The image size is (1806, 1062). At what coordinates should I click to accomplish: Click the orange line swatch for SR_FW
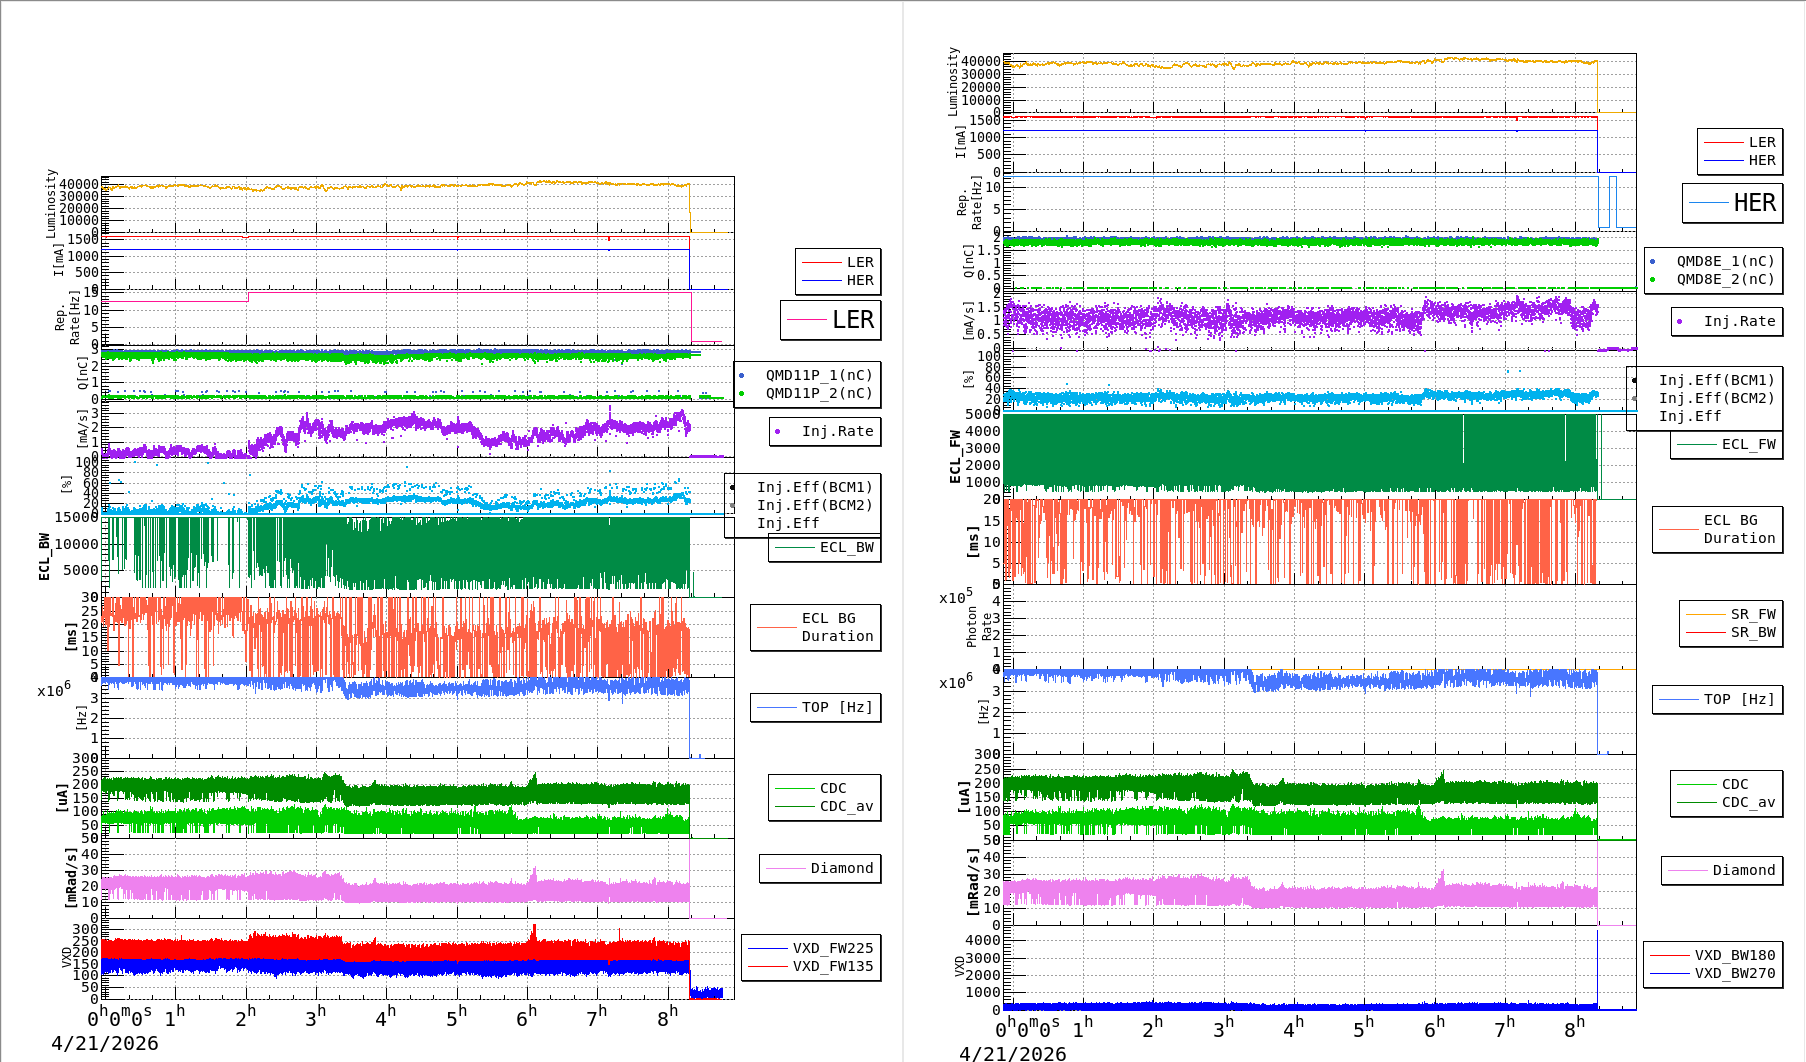coord(1705,615)
